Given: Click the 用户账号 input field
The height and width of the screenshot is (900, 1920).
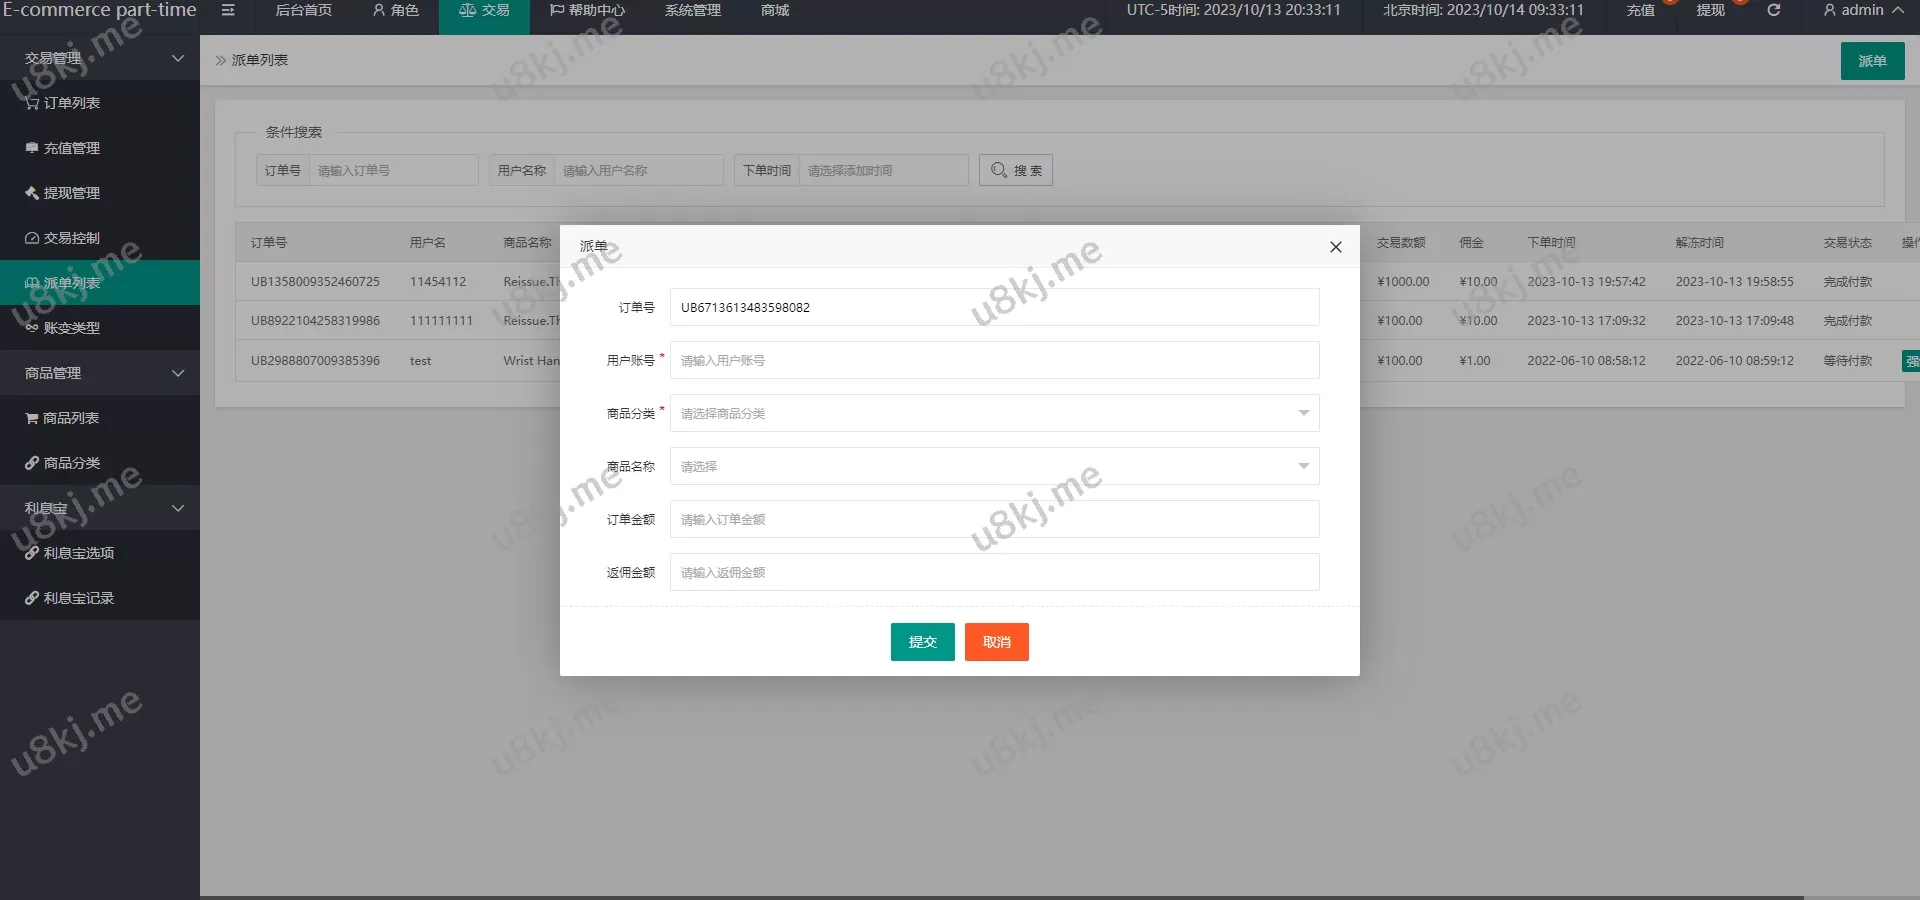Looking at the screenshot, I should pos(994,360).
